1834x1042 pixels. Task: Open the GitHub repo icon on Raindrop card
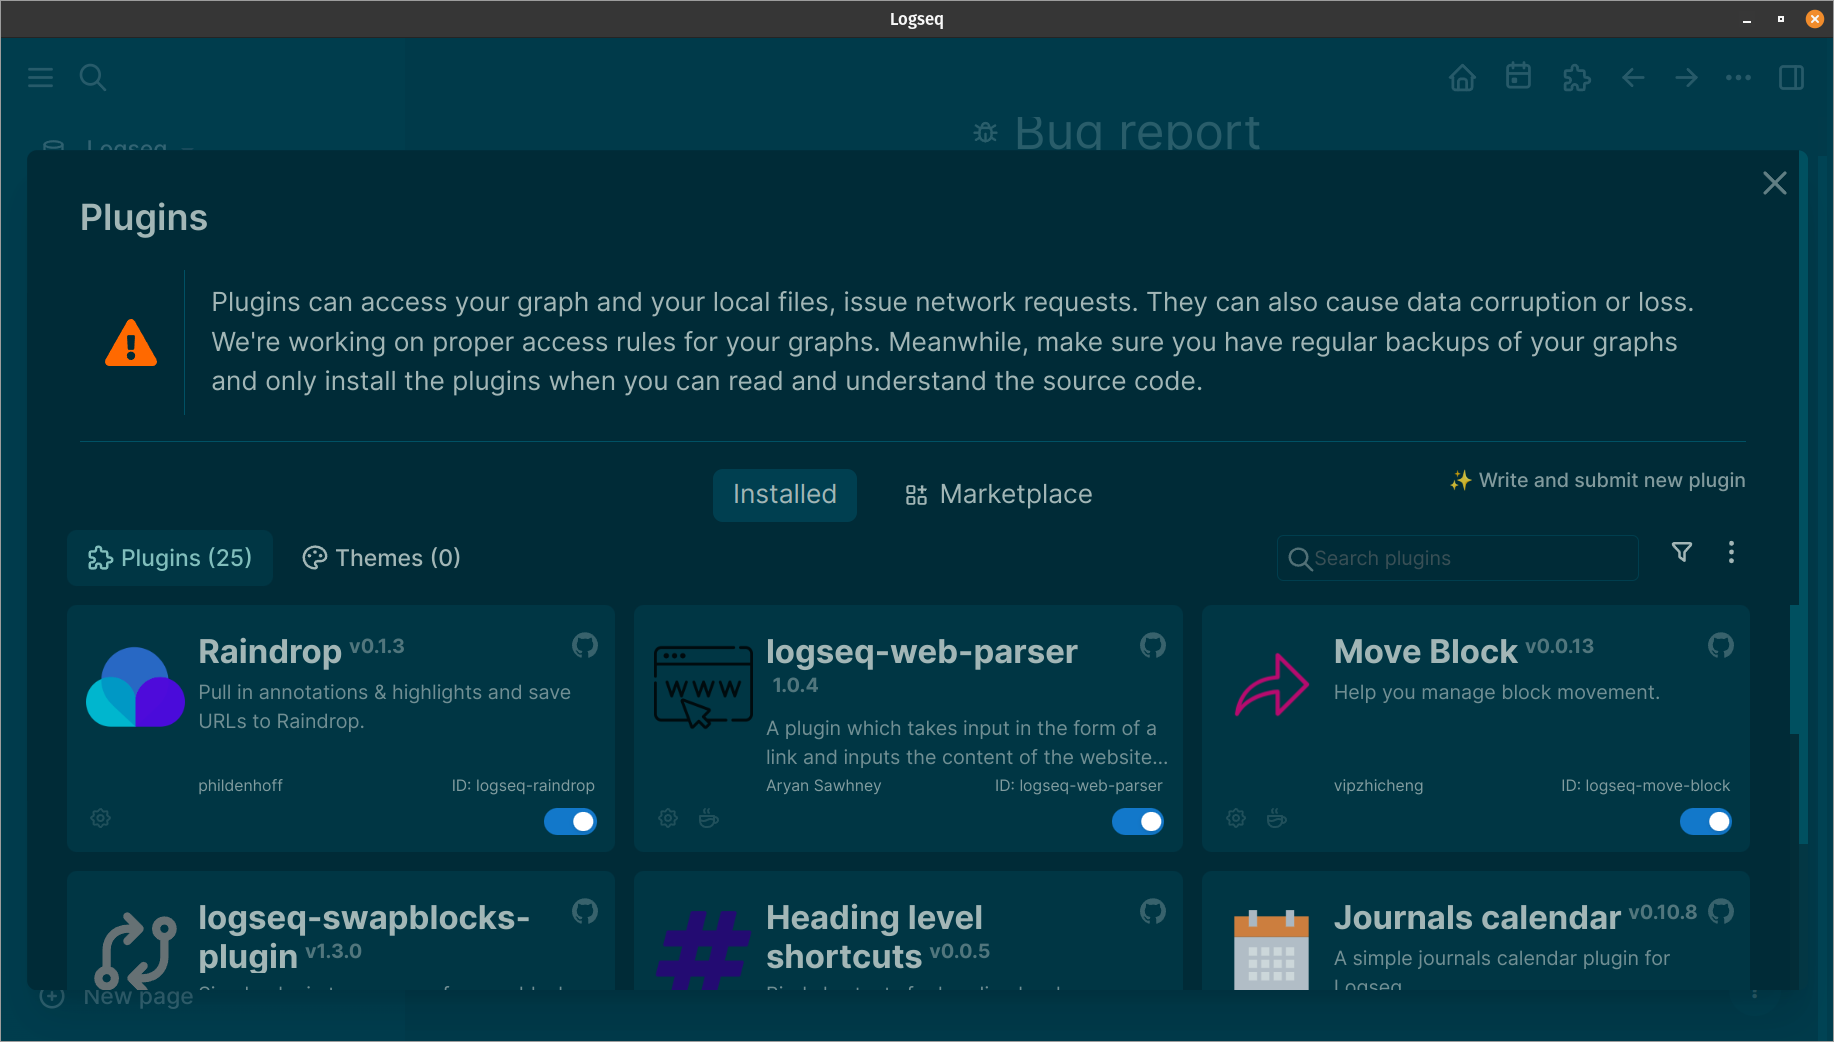pos(585,645)
